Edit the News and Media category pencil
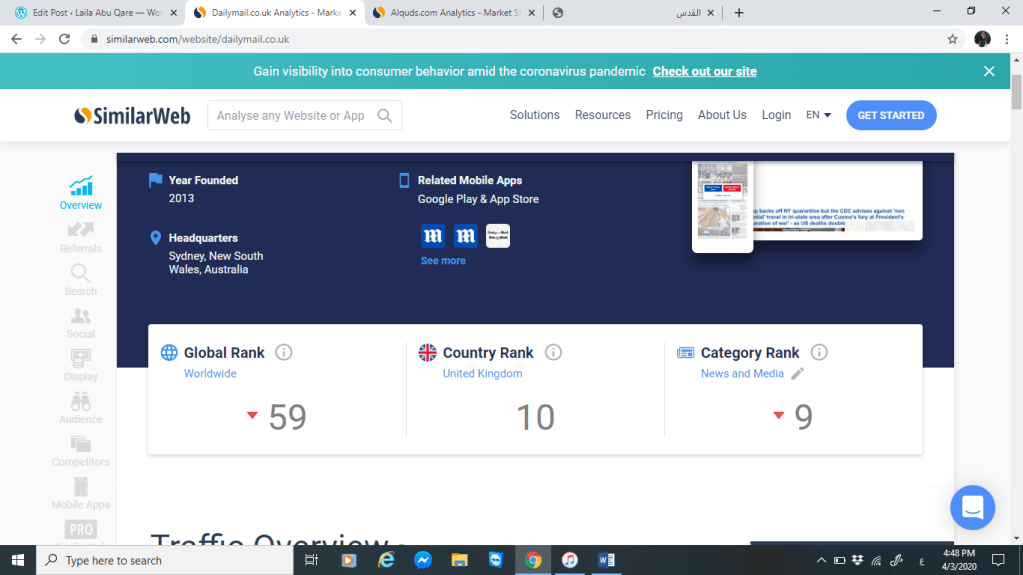 (x=797, y=374)
